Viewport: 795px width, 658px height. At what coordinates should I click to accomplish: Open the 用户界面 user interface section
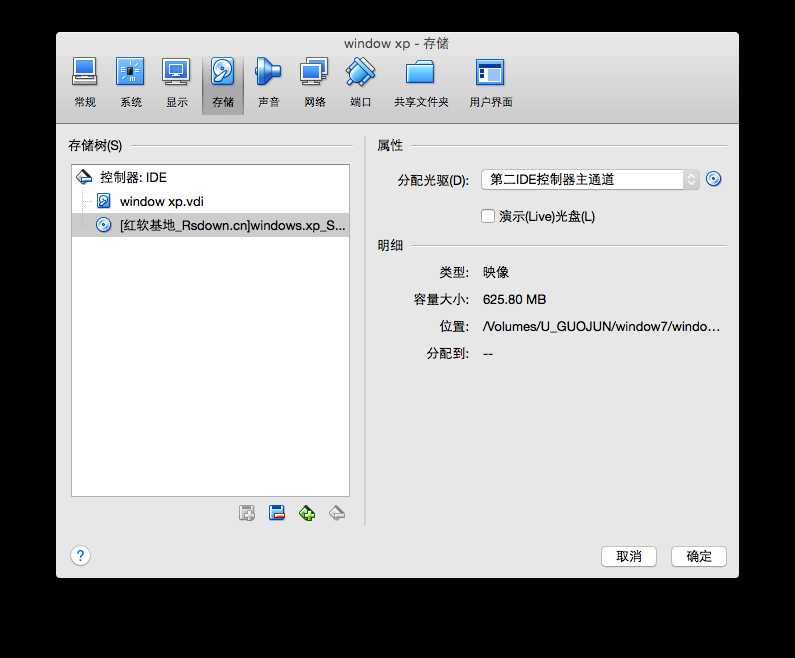(490, 84)
